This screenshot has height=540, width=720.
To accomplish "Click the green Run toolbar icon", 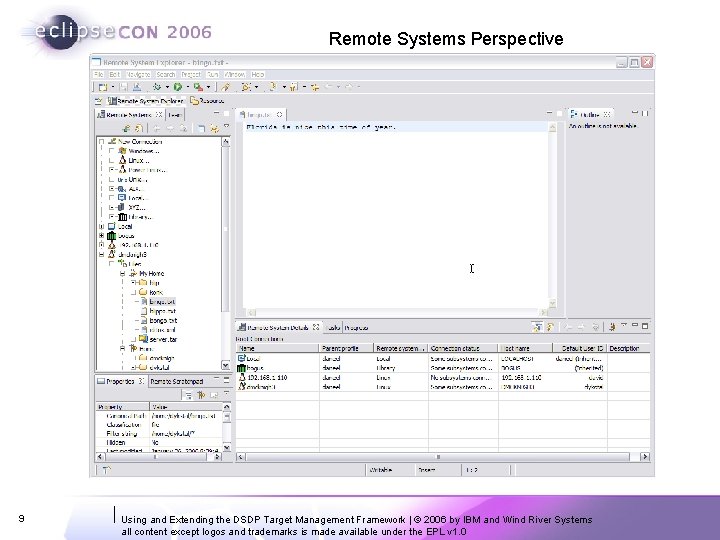I will pos(178,87).
